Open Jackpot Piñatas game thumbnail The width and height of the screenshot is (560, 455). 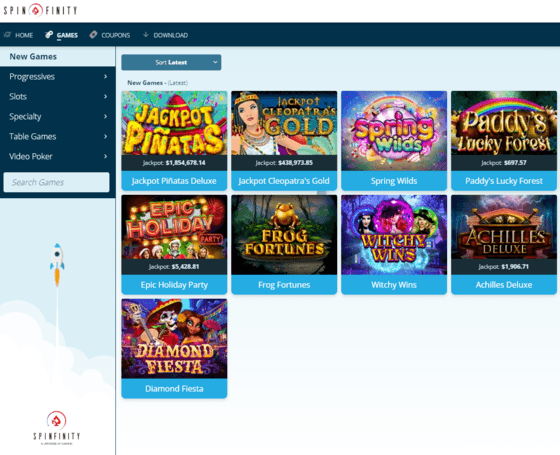(174, 123)
